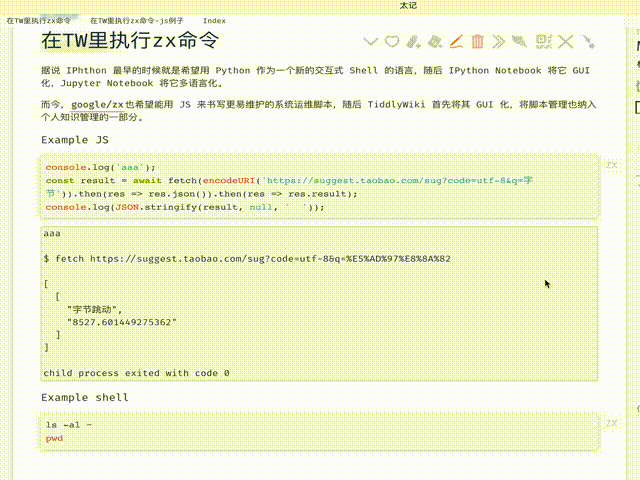Click the 太记 window title

[408, 5]
